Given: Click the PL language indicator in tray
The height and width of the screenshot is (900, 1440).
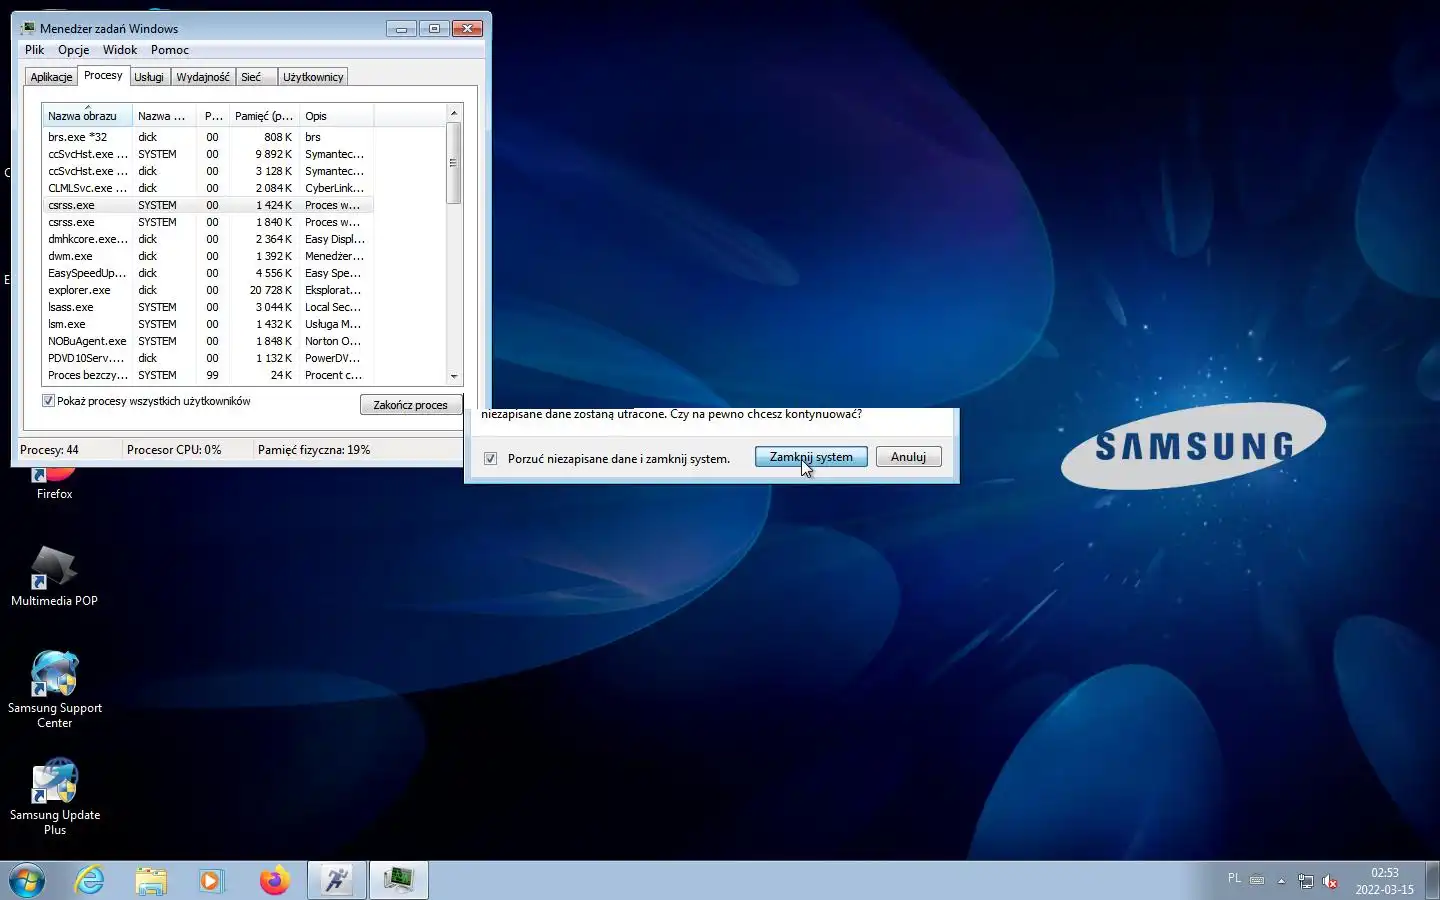Looking at the screenshot, I should click(1234, 878).
